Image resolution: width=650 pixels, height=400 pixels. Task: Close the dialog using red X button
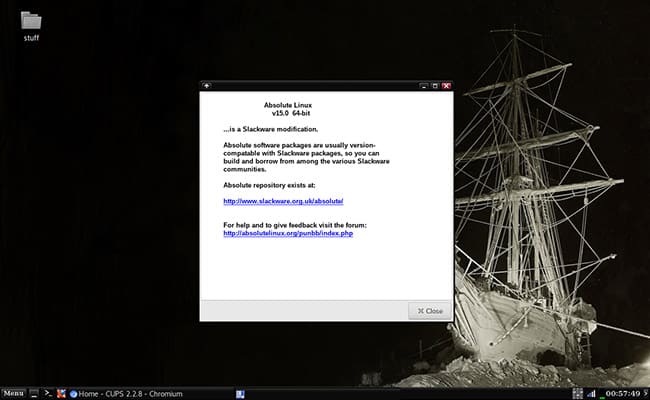pos(446,86)
